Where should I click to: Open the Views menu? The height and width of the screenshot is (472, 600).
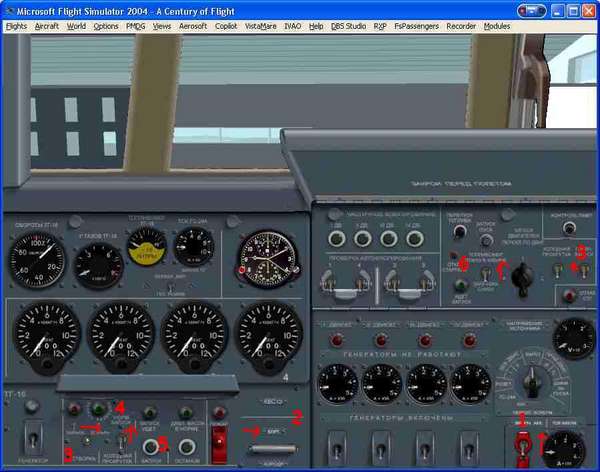(x=162, y=26)
